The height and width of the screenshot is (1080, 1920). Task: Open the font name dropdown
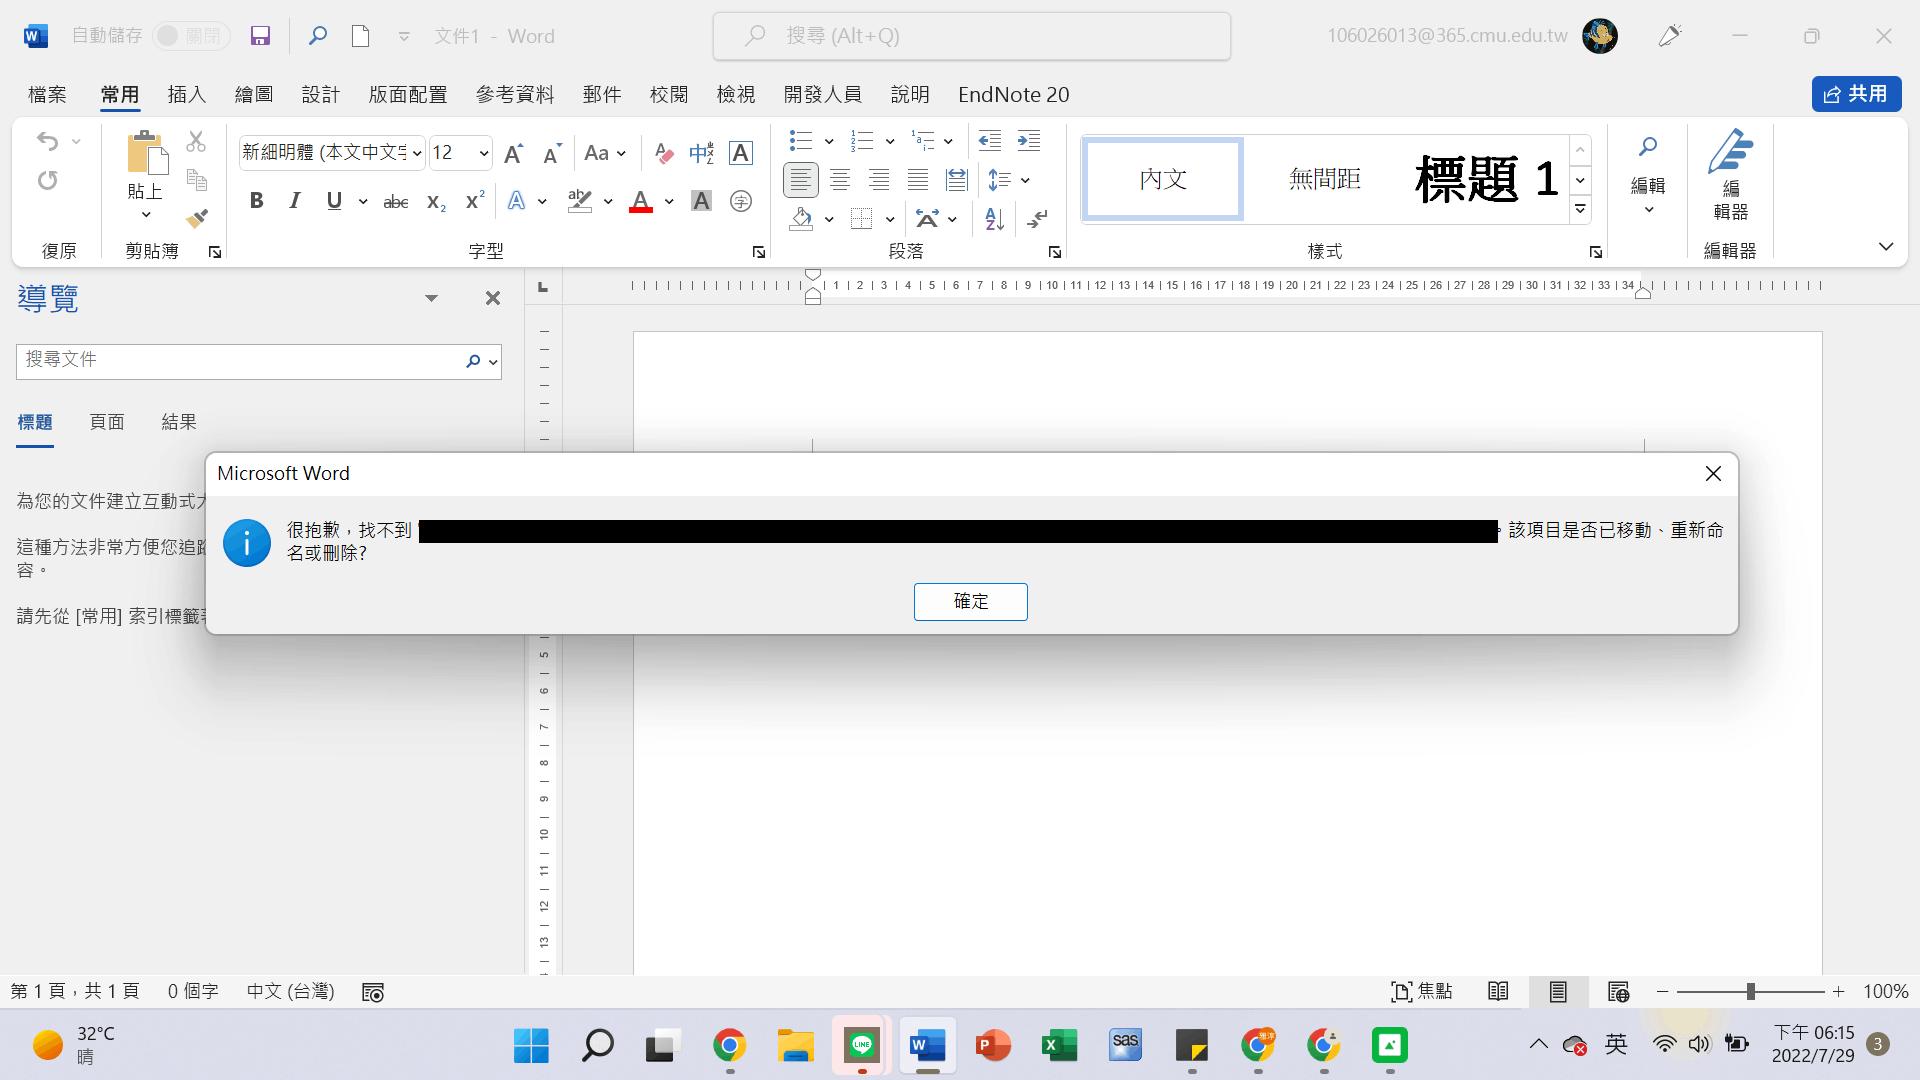pyautogui.click(x=417, y=153)
